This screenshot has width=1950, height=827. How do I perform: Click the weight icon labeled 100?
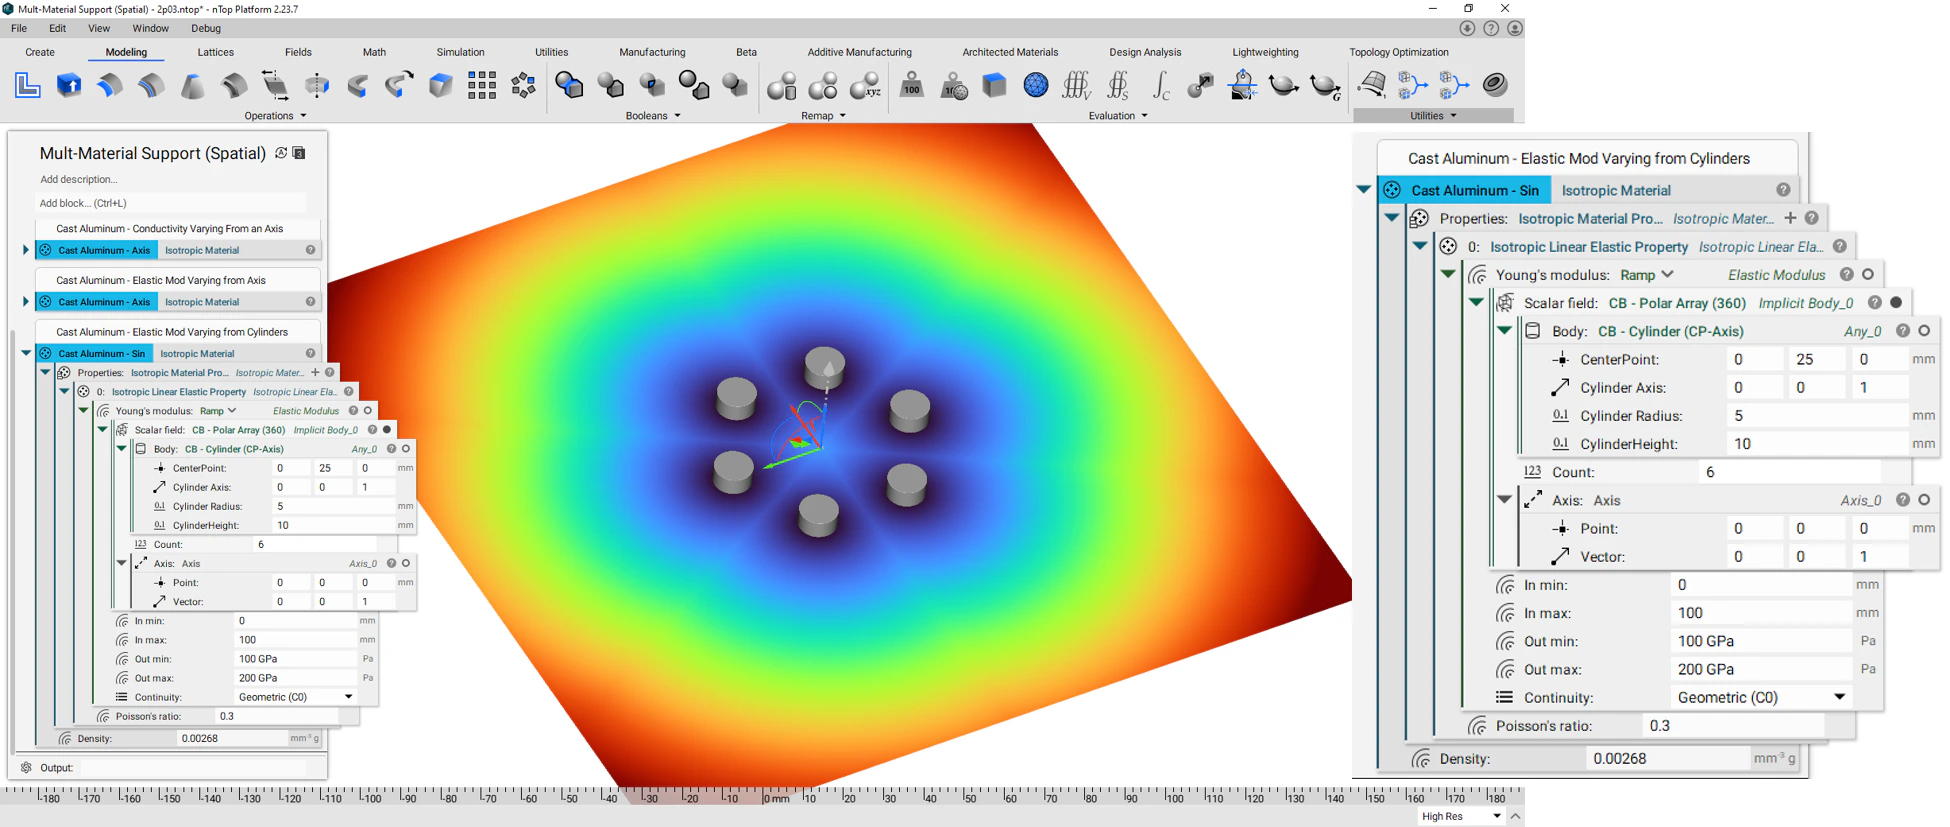pyautogui.click(x=912, y=86)
